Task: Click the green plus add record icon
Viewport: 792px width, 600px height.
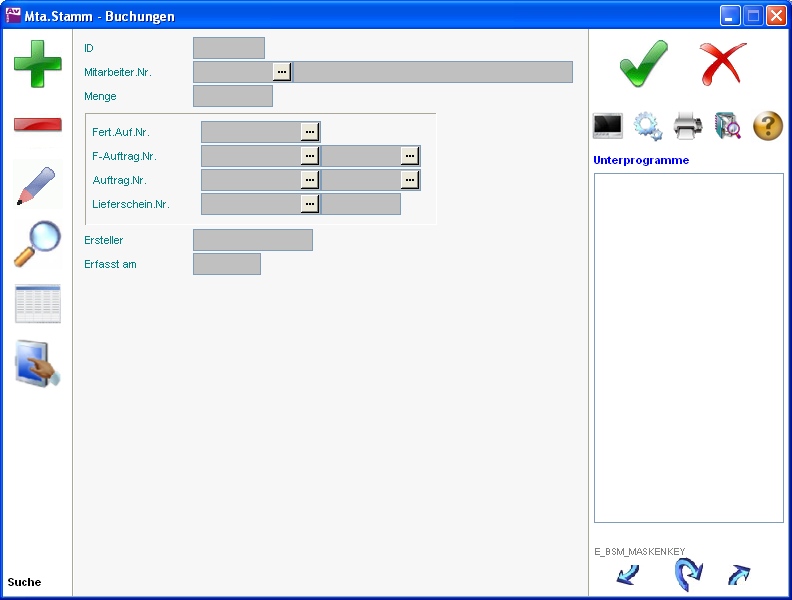Action: [x=37, y=61]
